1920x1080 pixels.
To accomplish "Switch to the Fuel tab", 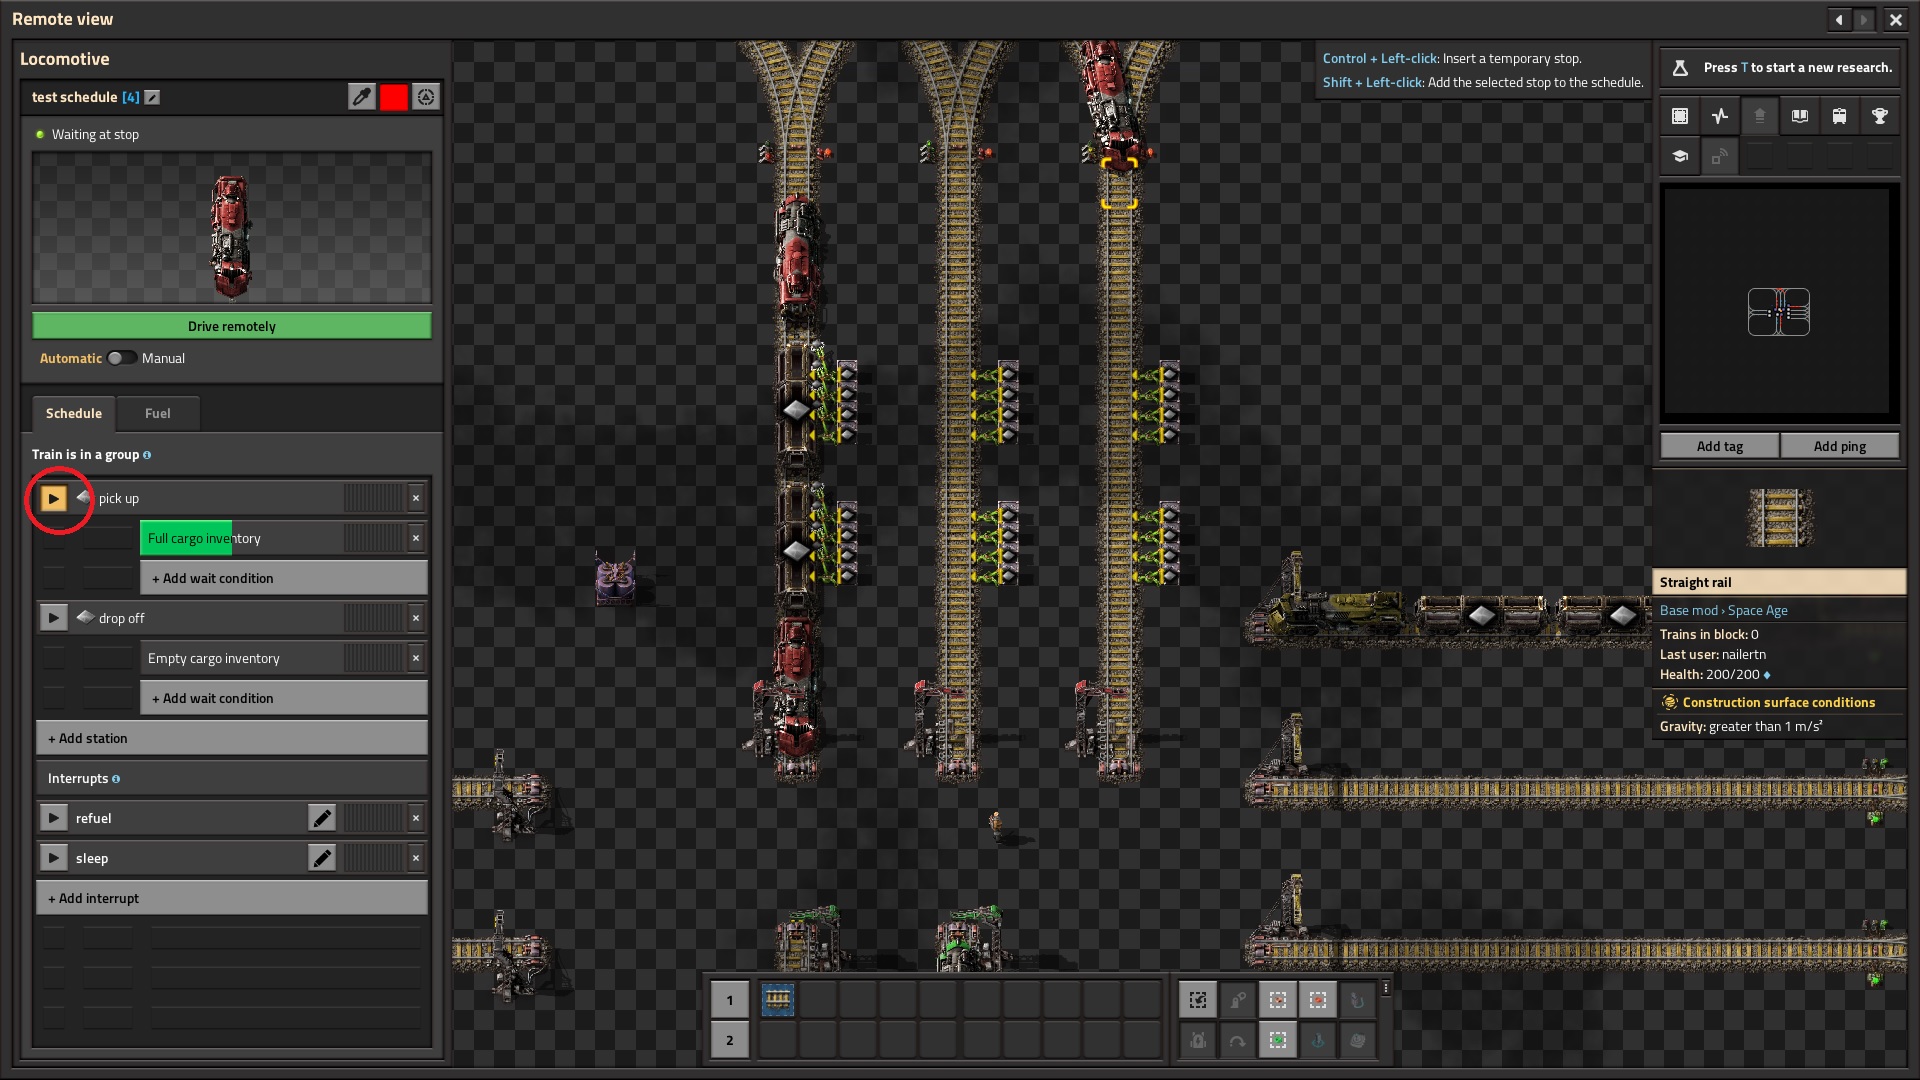I will (157, 413).
